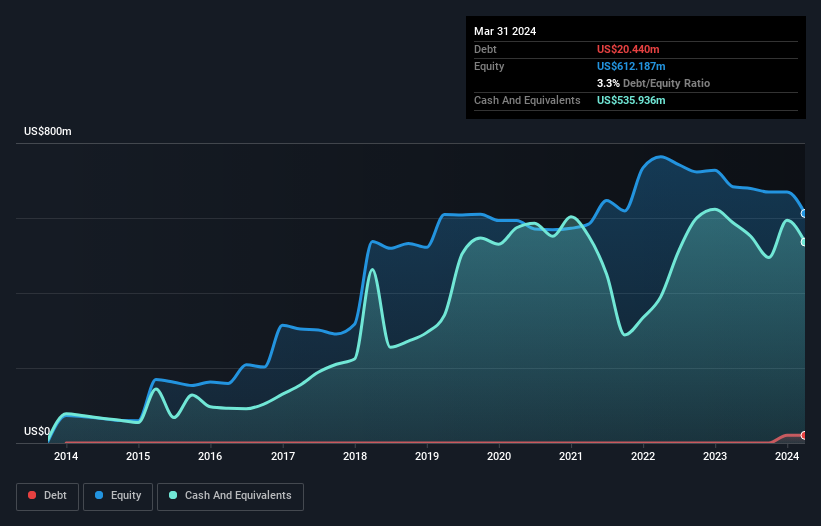This screenshot has height=526, width=821.
Task: Click the teal Cash And Equivalents legend dot
Action: click(x=173, y=495)
